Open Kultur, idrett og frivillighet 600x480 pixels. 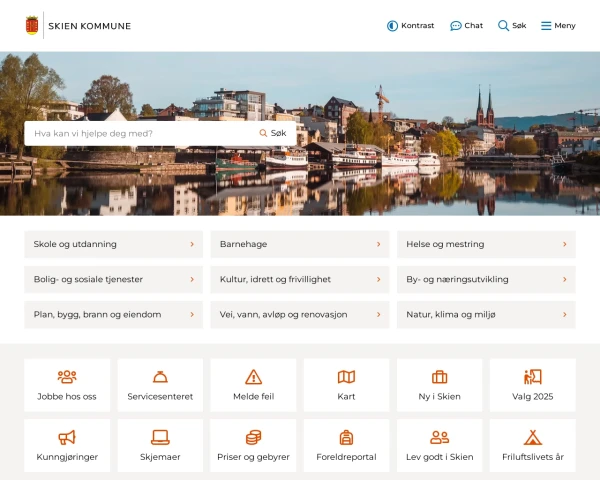(x=299, y=279)
